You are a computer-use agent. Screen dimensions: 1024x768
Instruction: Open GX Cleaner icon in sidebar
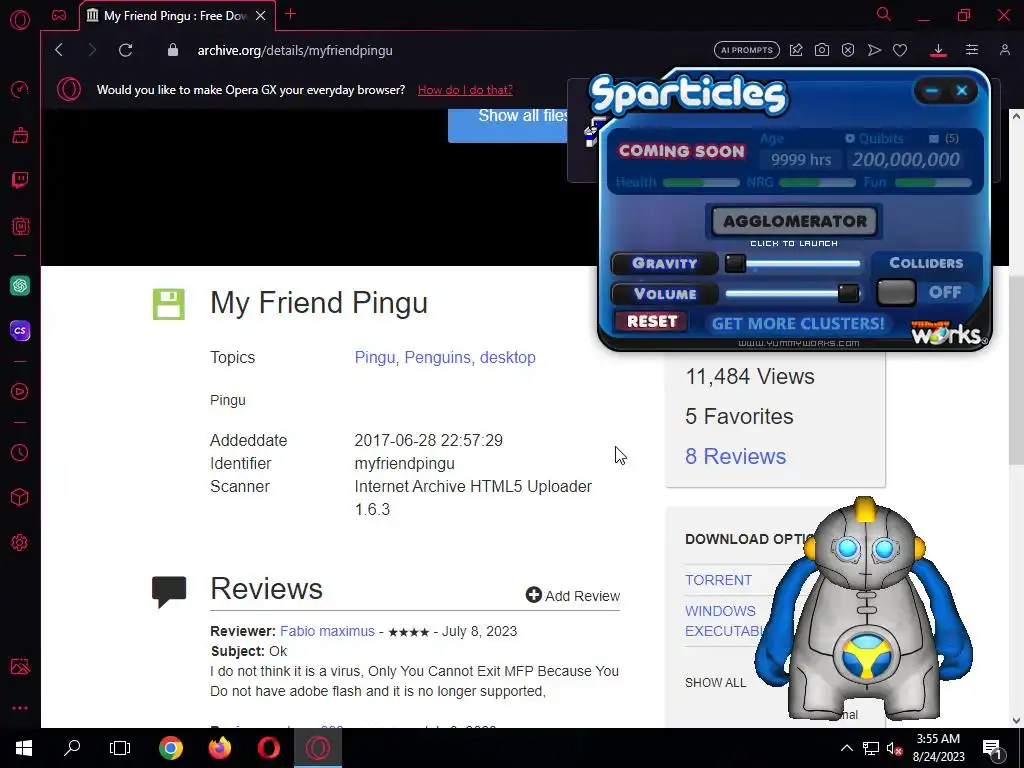click(20, 135)
